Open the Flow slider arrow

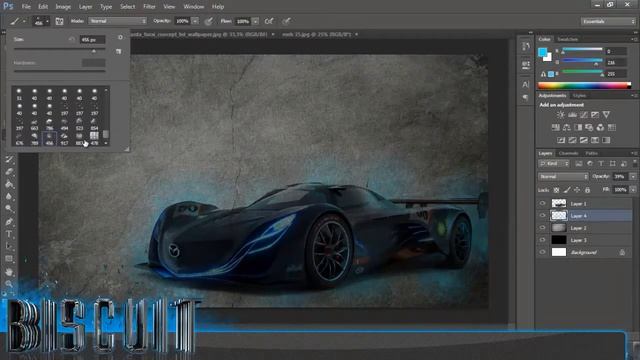256,21
